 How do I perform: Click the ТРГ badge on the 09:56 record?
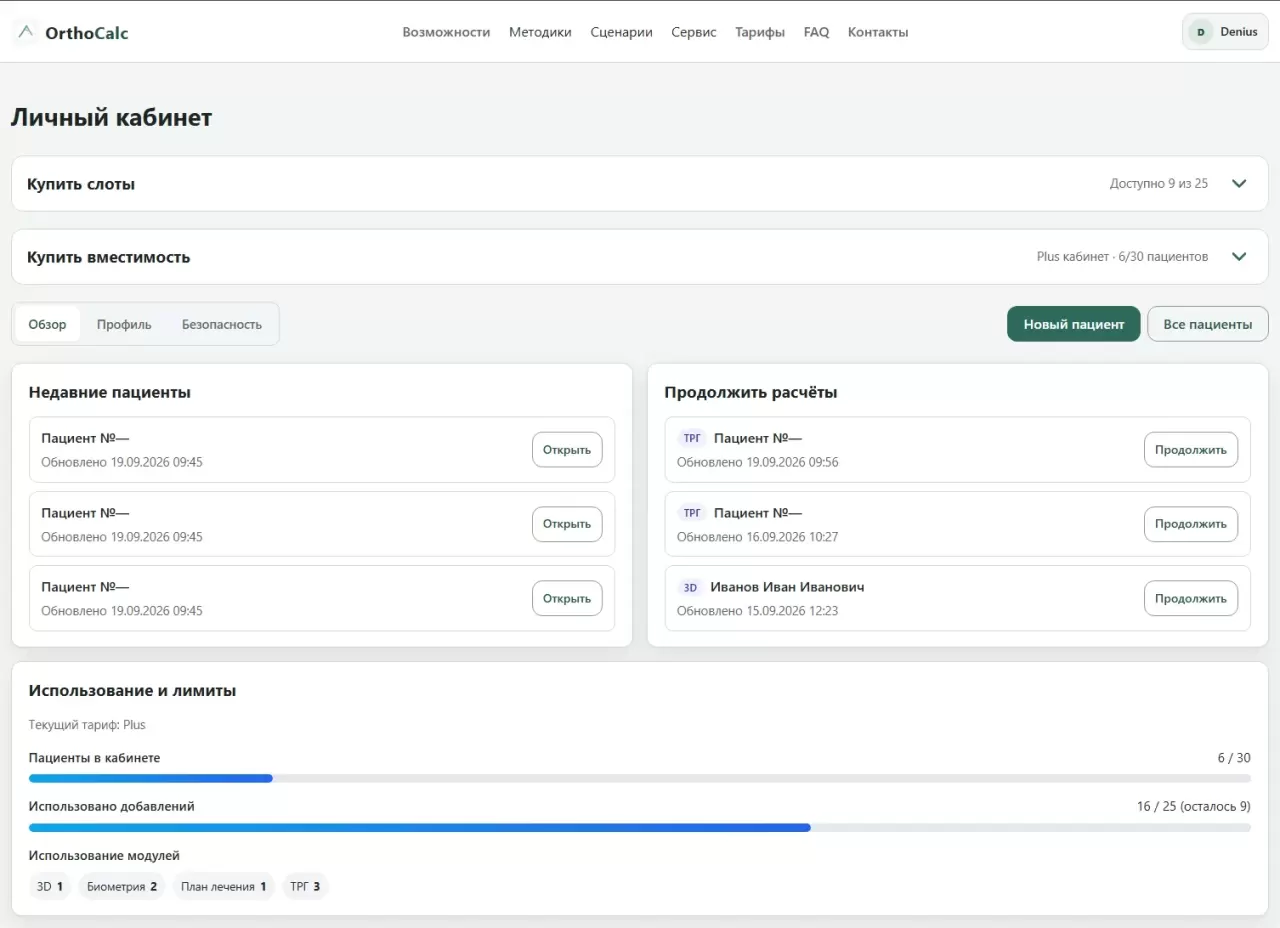[x=692, y=438]
